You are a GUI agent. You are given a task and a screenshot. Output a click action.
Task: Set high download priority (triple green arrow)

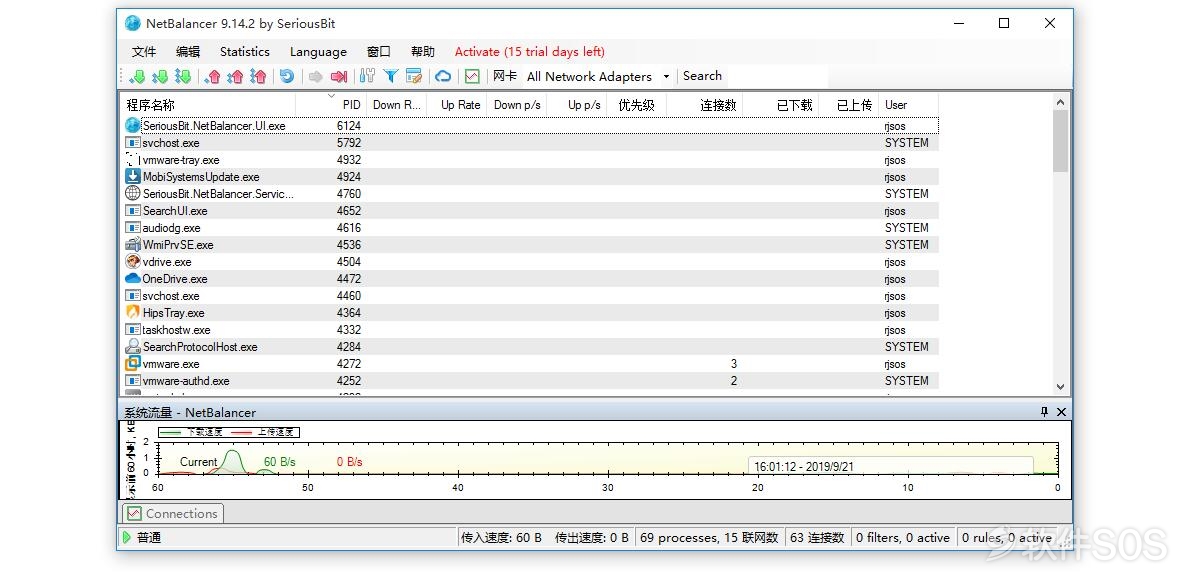tap(183, 76)
